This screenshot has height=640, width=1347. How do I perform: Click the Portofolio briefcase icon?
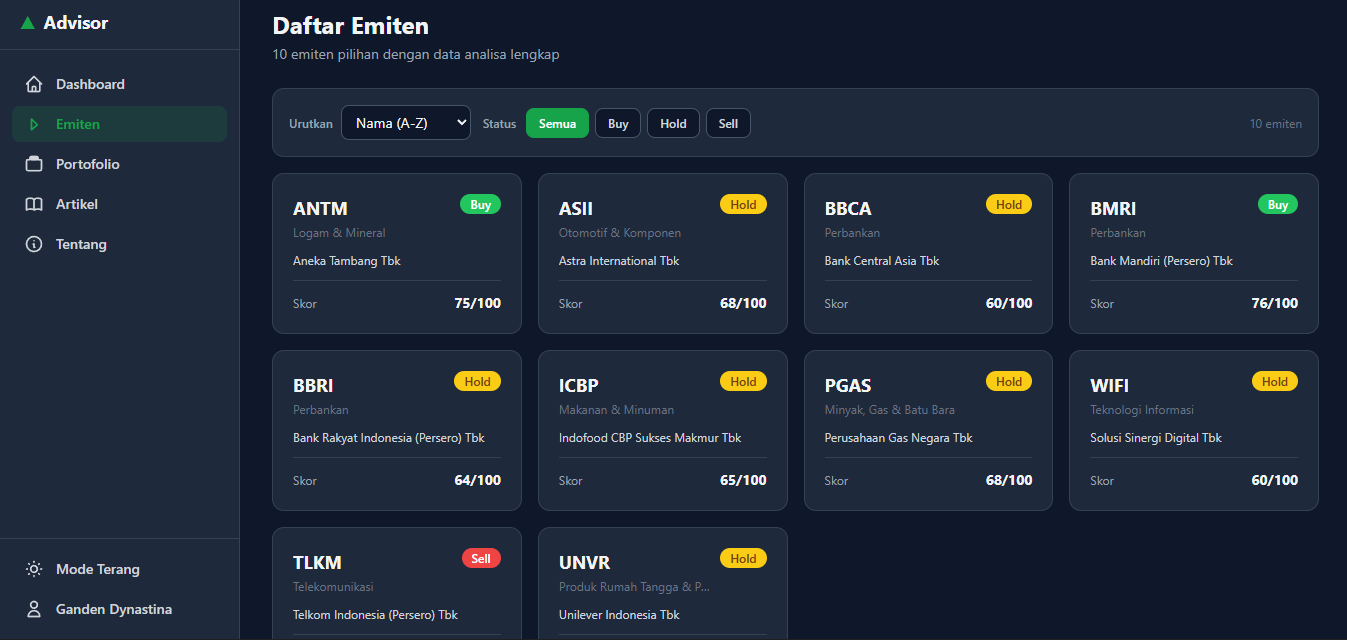click(34, 164)
